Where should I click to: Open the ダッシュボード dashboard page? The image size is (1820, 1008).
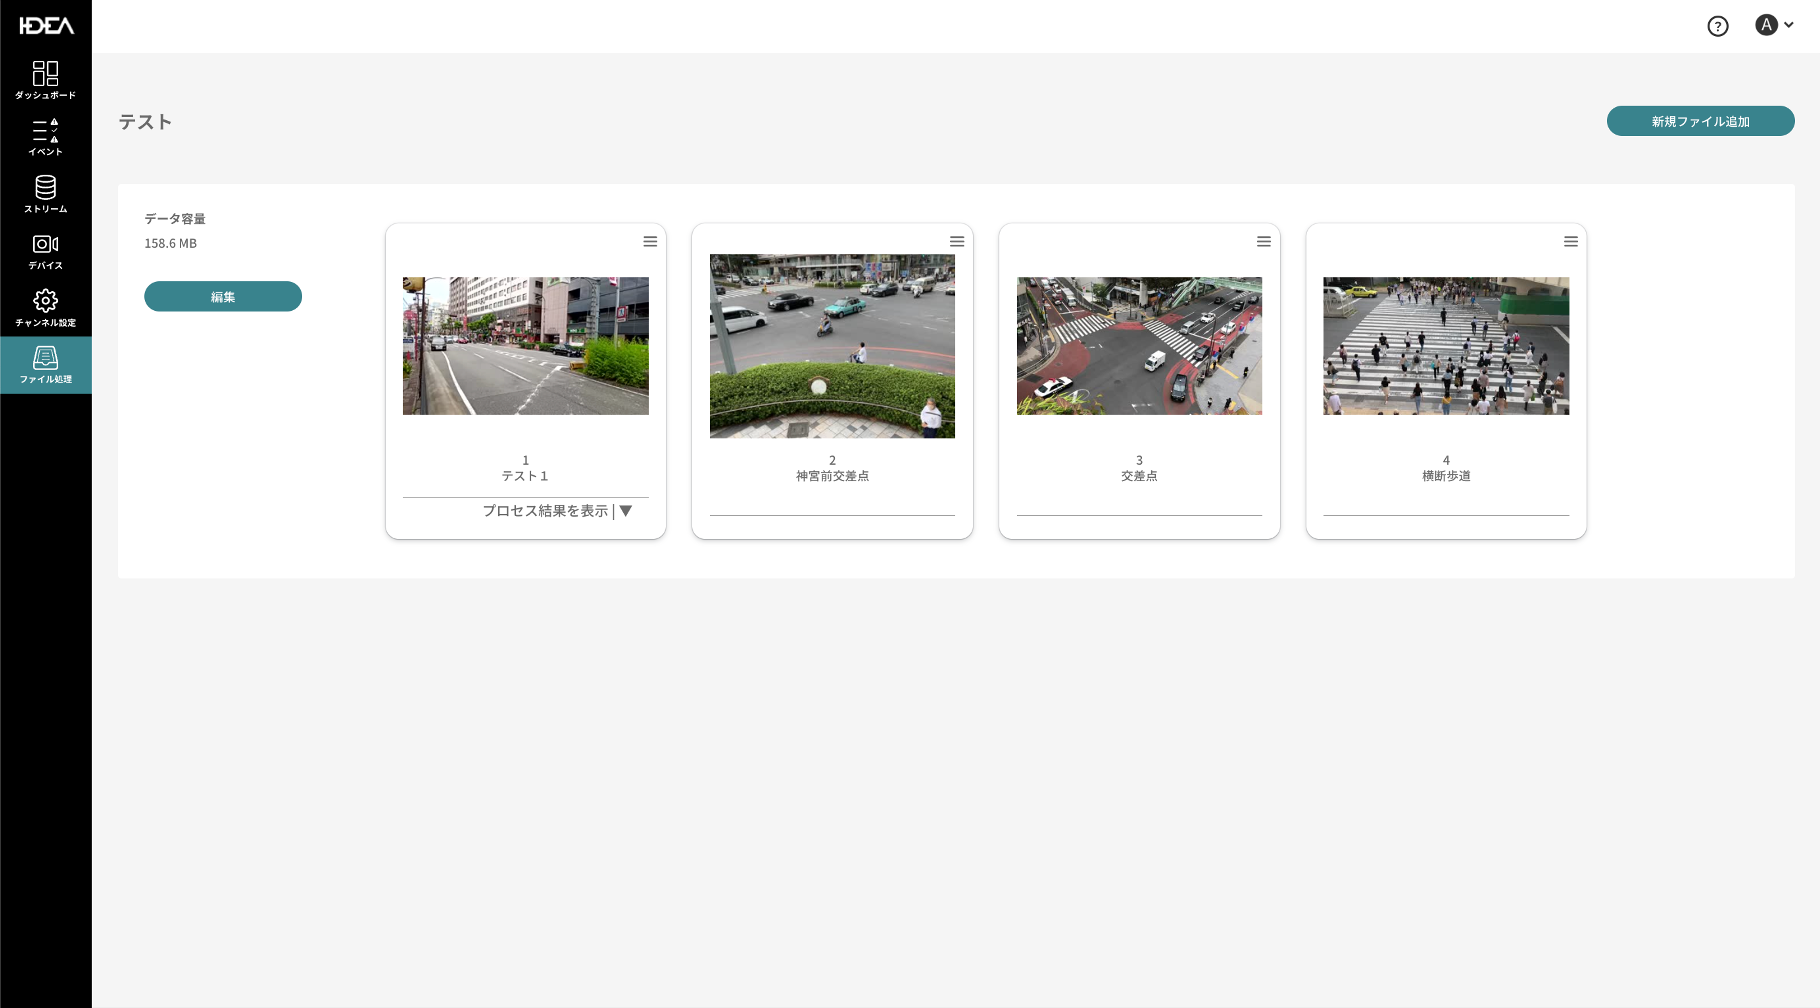pos(46,80)
